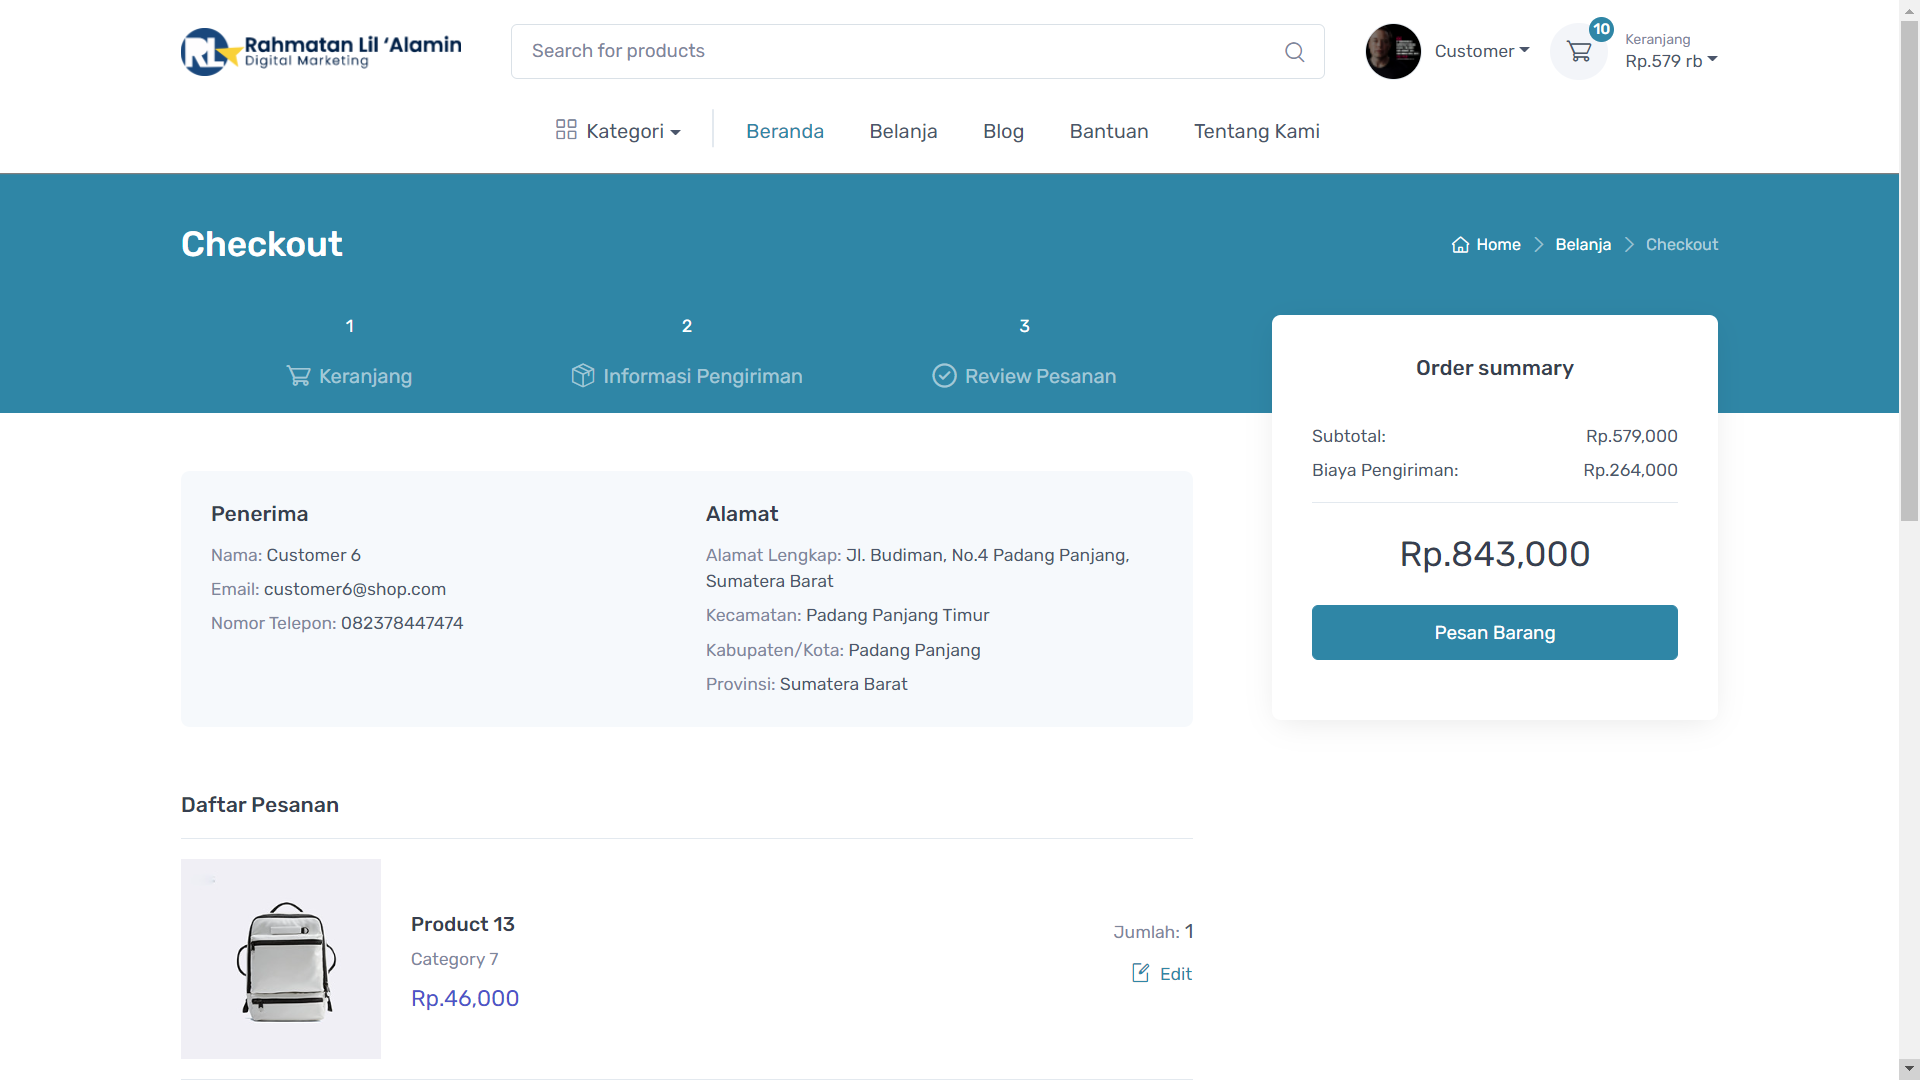Click the Kategori grid icon
The image size is (1920, 1080).
coord(566,130)
